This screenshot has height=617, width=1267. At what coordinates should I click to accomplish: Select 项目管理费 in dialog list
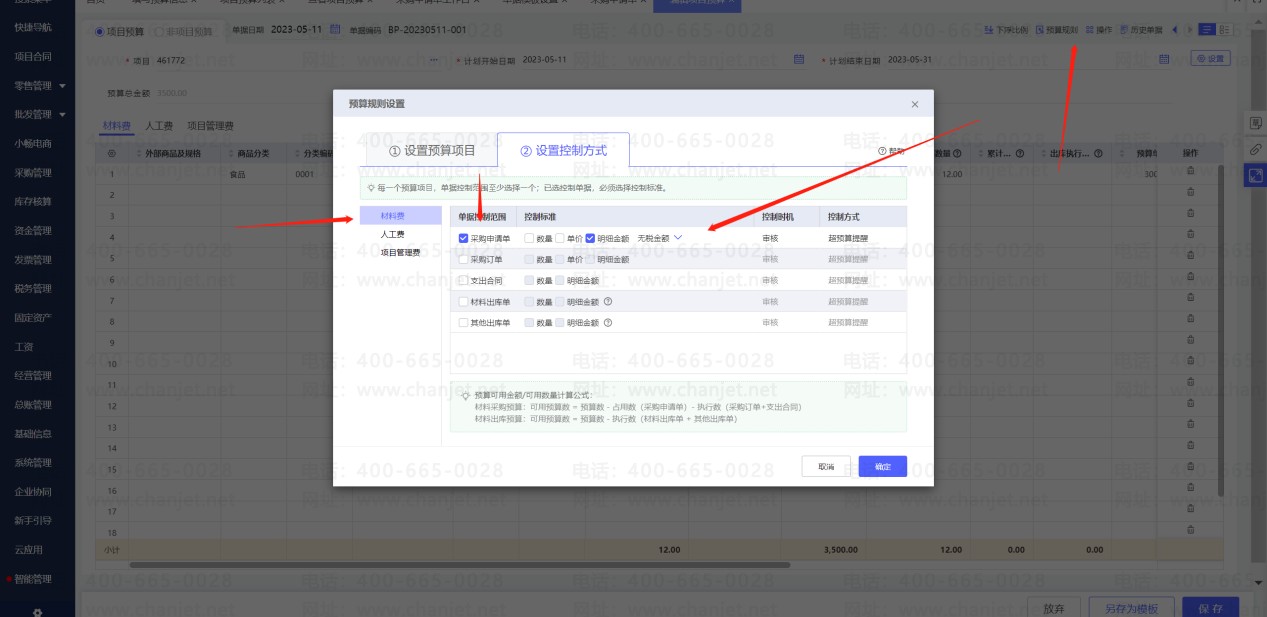point(400,252)
